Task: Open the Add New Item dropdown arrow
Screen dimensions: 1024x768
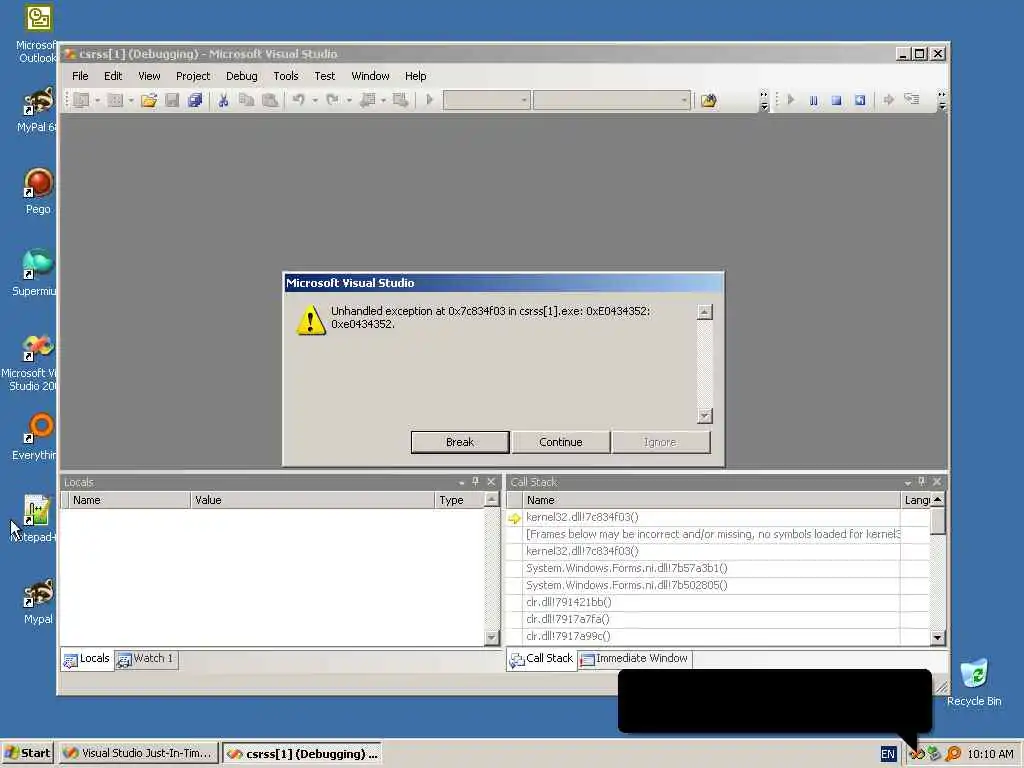Action: click(x=131, y=100)
